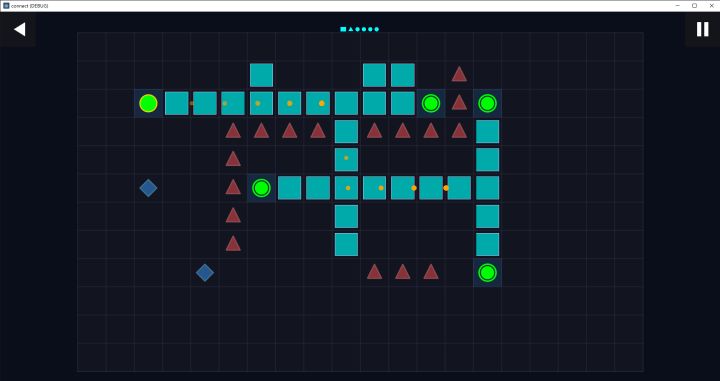The image size is (720, 381).
Task: Select the green node atop the right teal column
Action: [487, 103]
